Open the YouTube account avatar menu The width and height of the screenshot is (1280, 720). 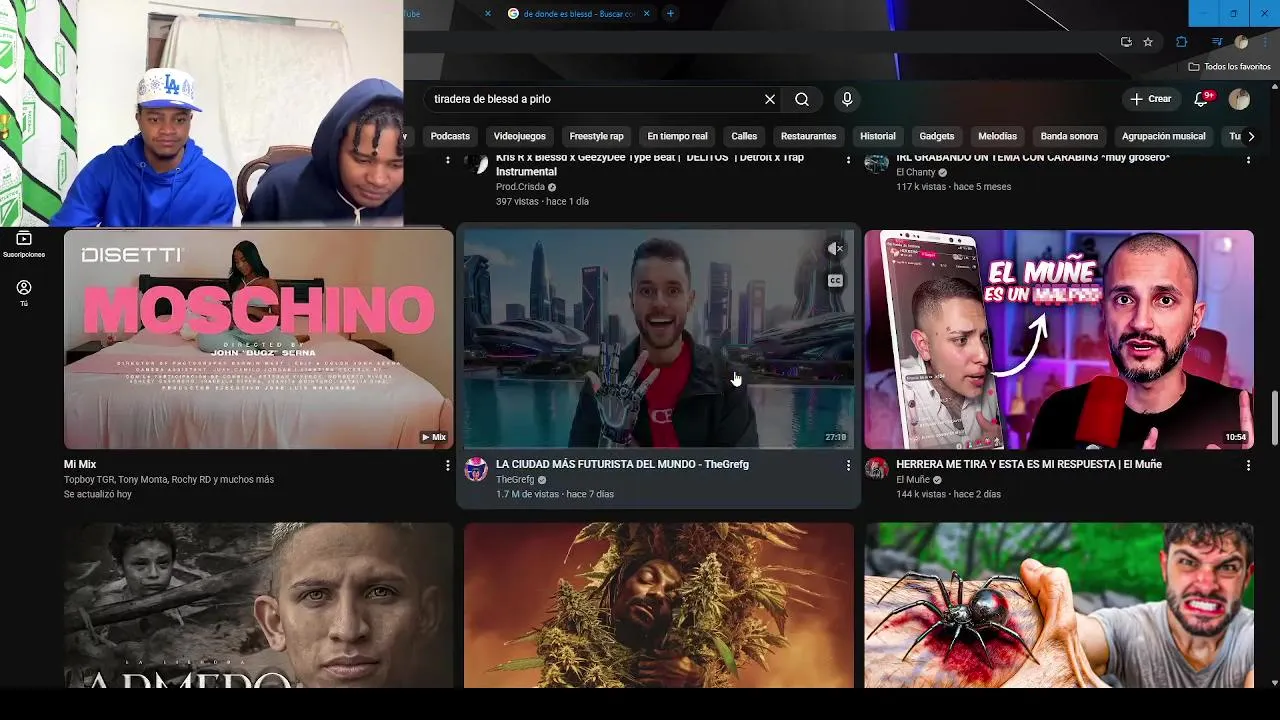click(x=1239, y=99)
